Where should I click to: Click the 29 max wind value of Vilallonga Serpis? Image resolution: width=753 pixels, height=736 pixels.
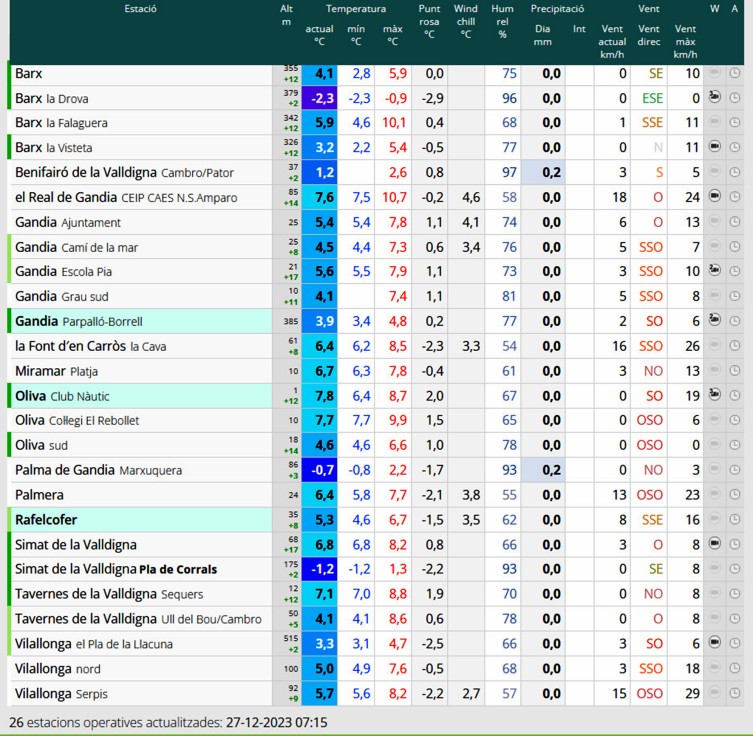(692, 693)
